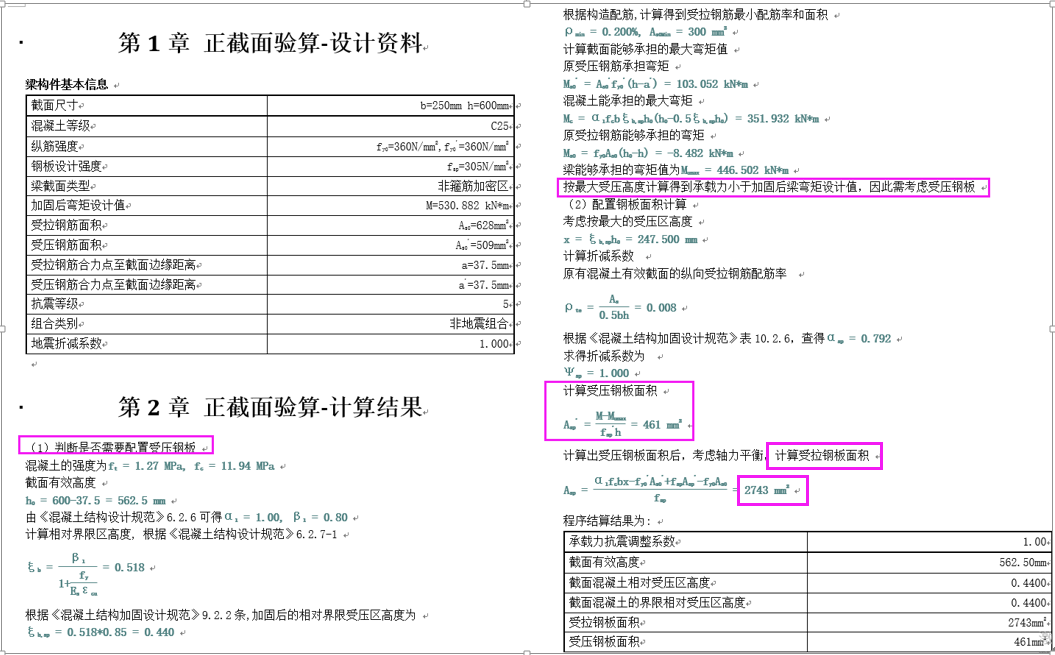Click the '计算受压钢板面积' line
Screen dimensions: 1055x655
point(611,390)
